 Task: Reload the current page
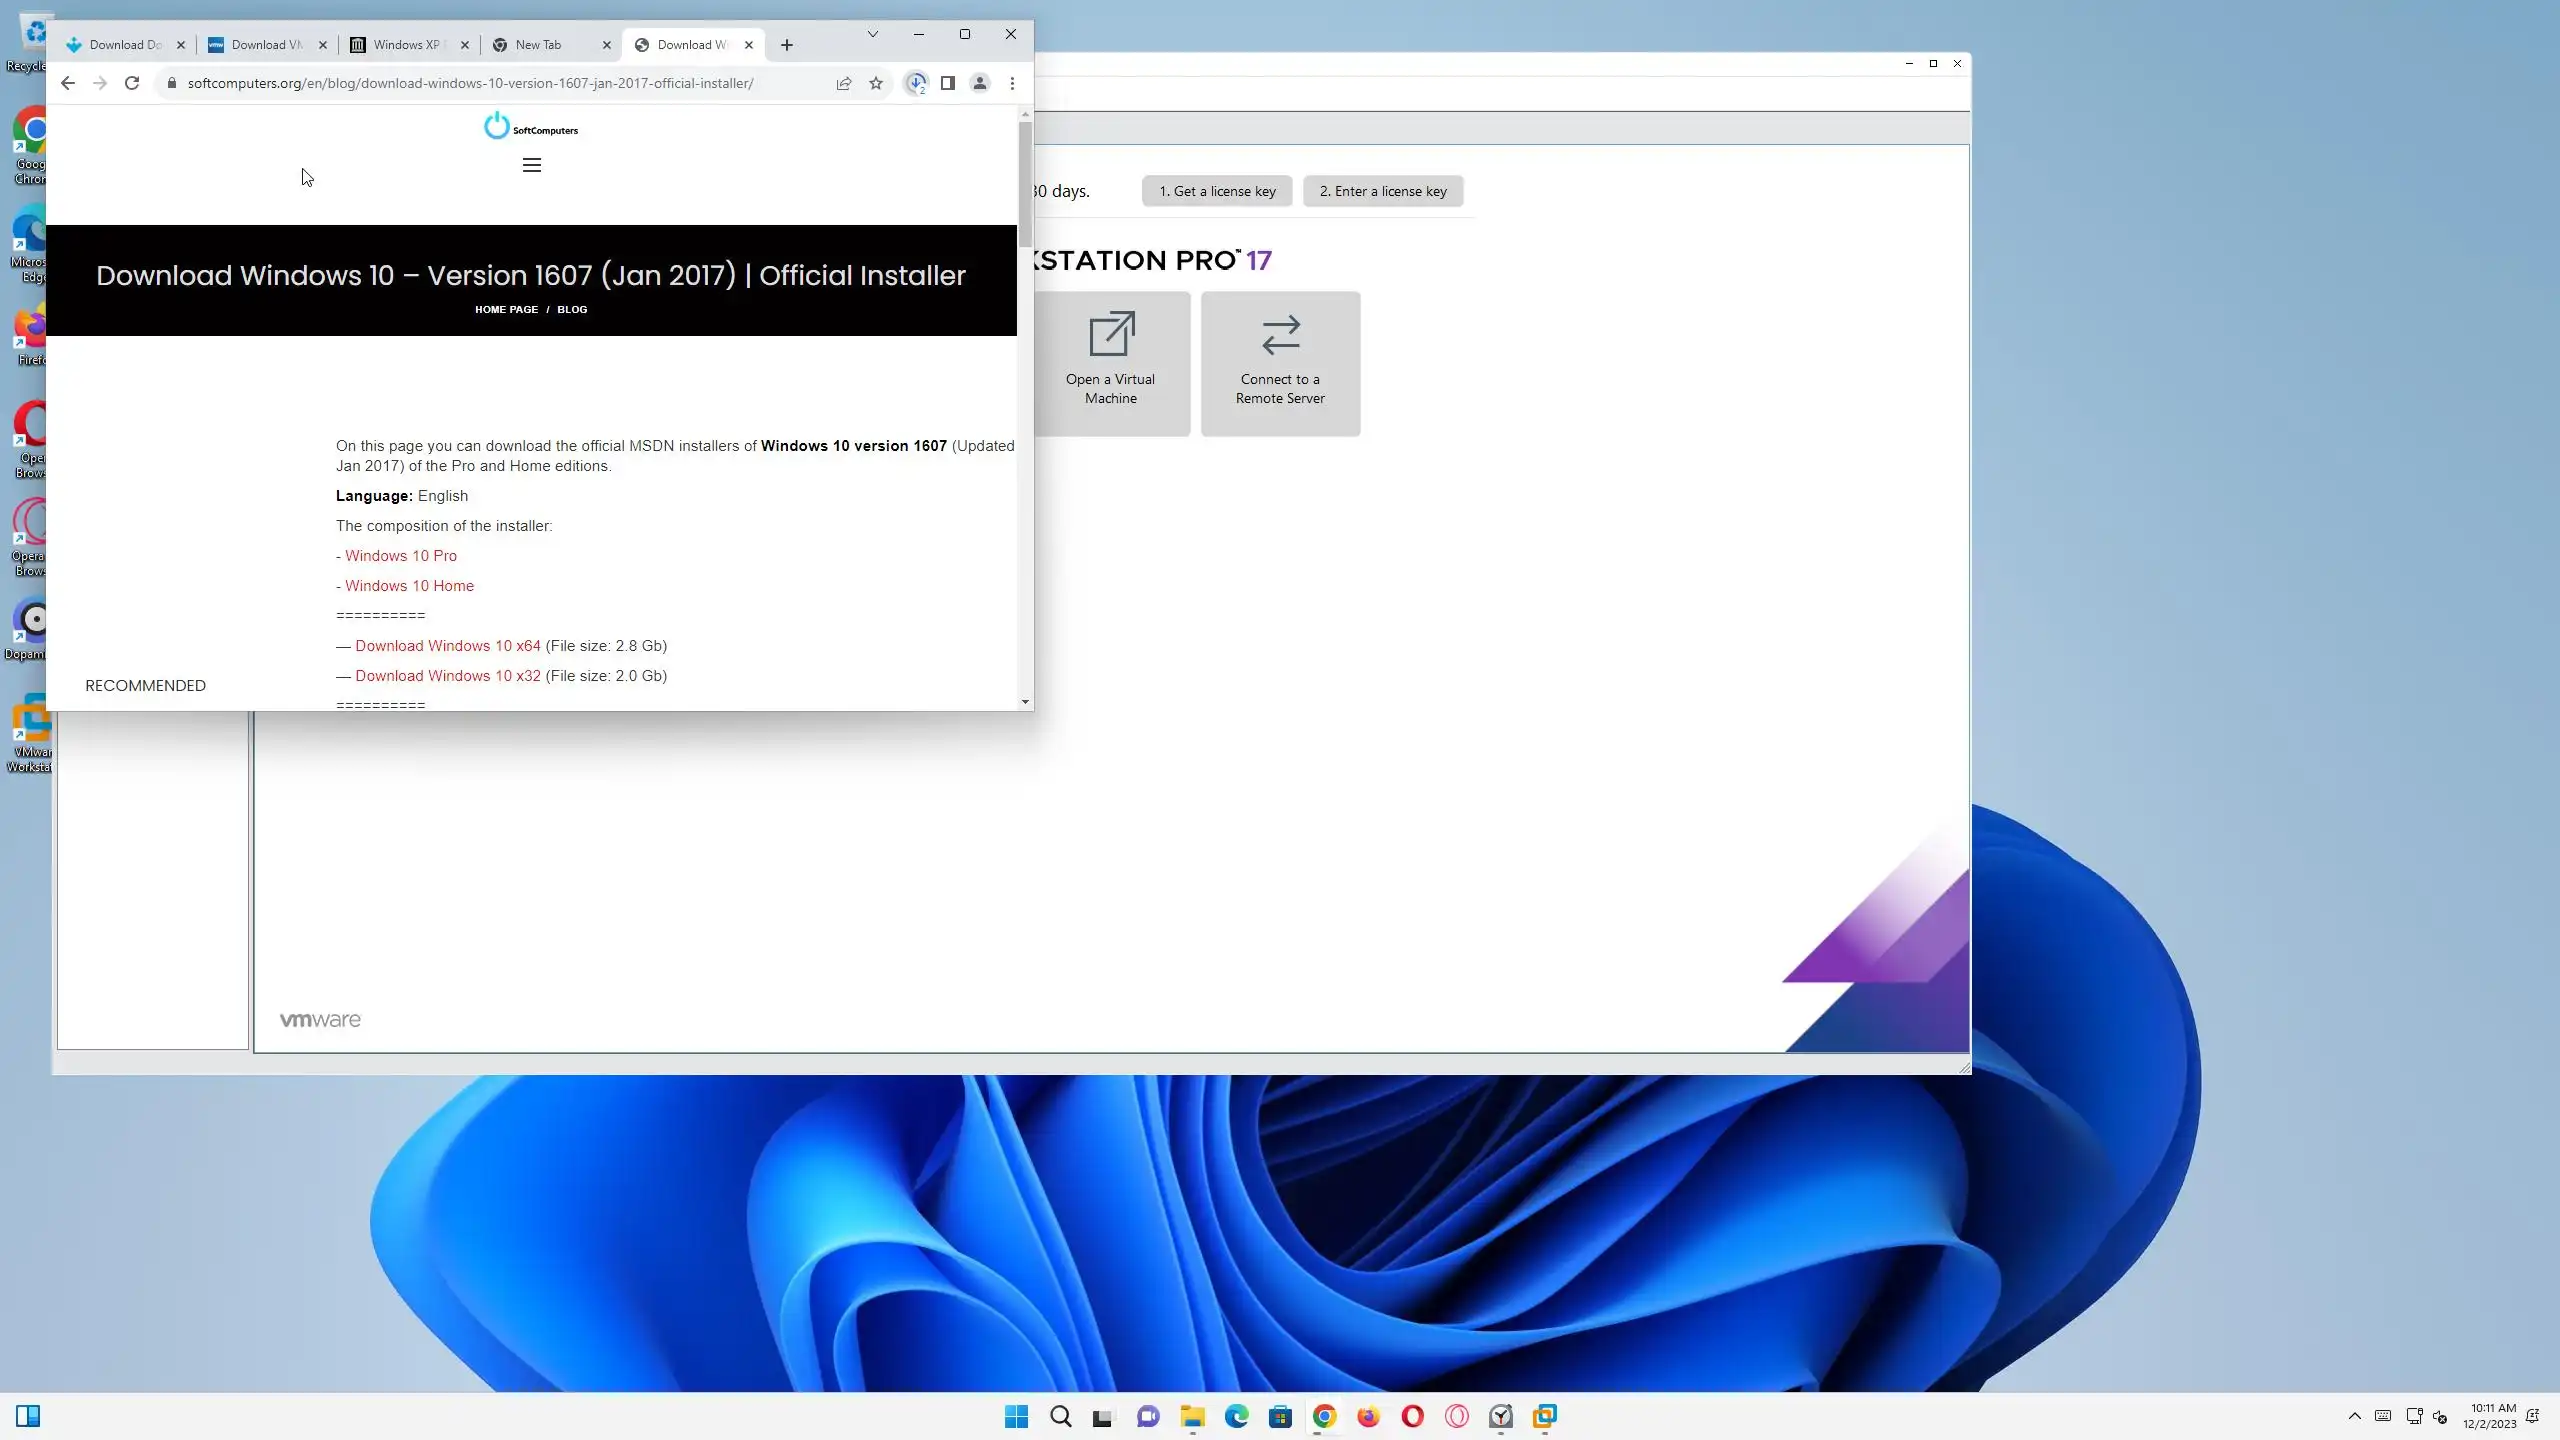[x=132, y=83]
